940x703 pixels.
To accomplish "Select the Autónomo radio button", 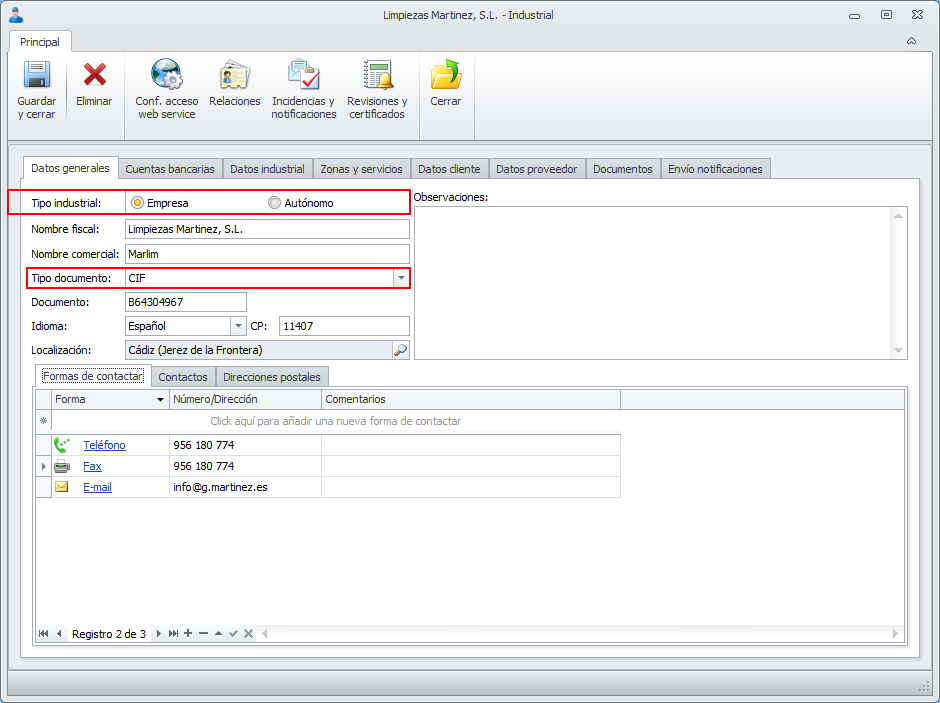I will [x=274, y=203].
